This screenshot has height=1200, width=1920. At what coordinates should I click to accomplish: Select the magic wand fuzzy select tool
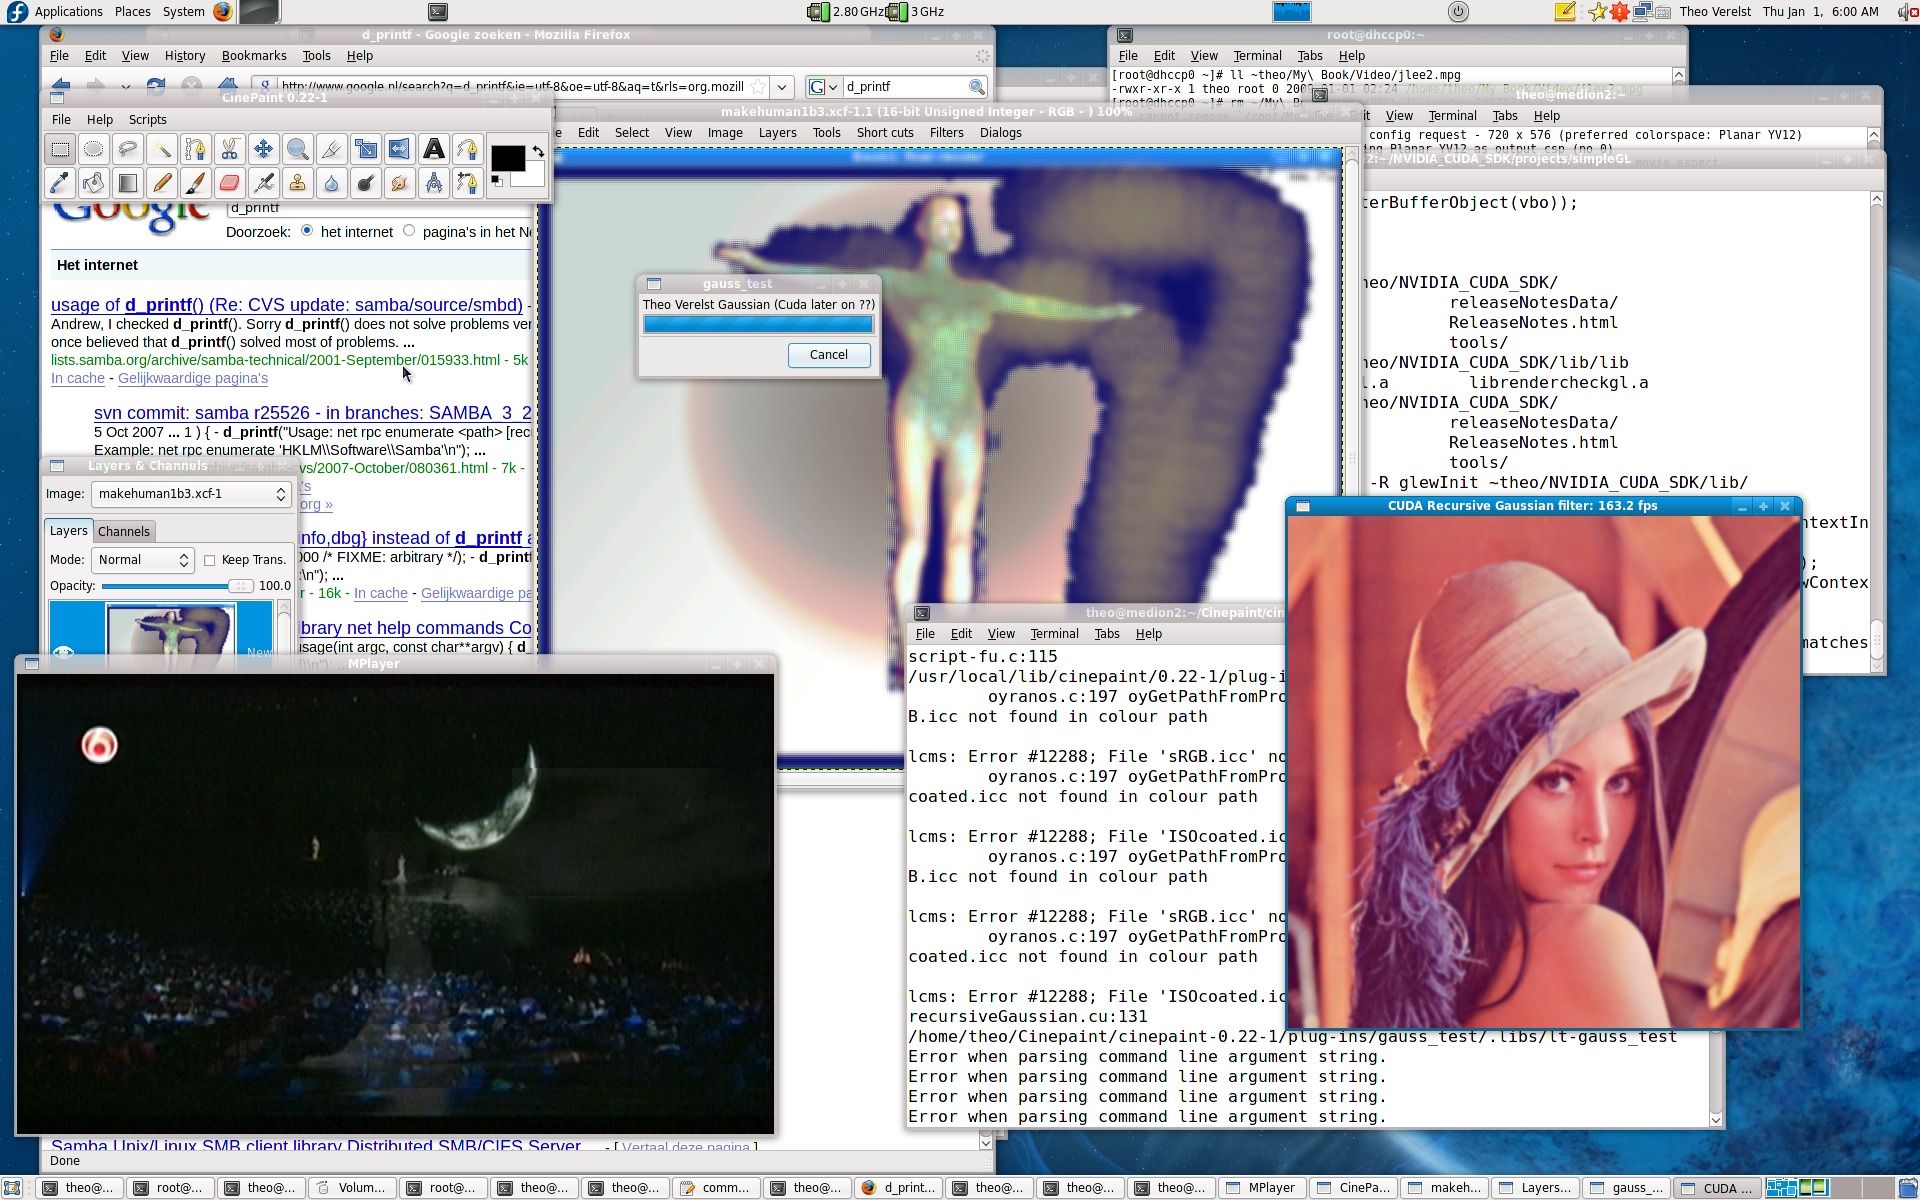pyautogui.click(x=162, y=150)
